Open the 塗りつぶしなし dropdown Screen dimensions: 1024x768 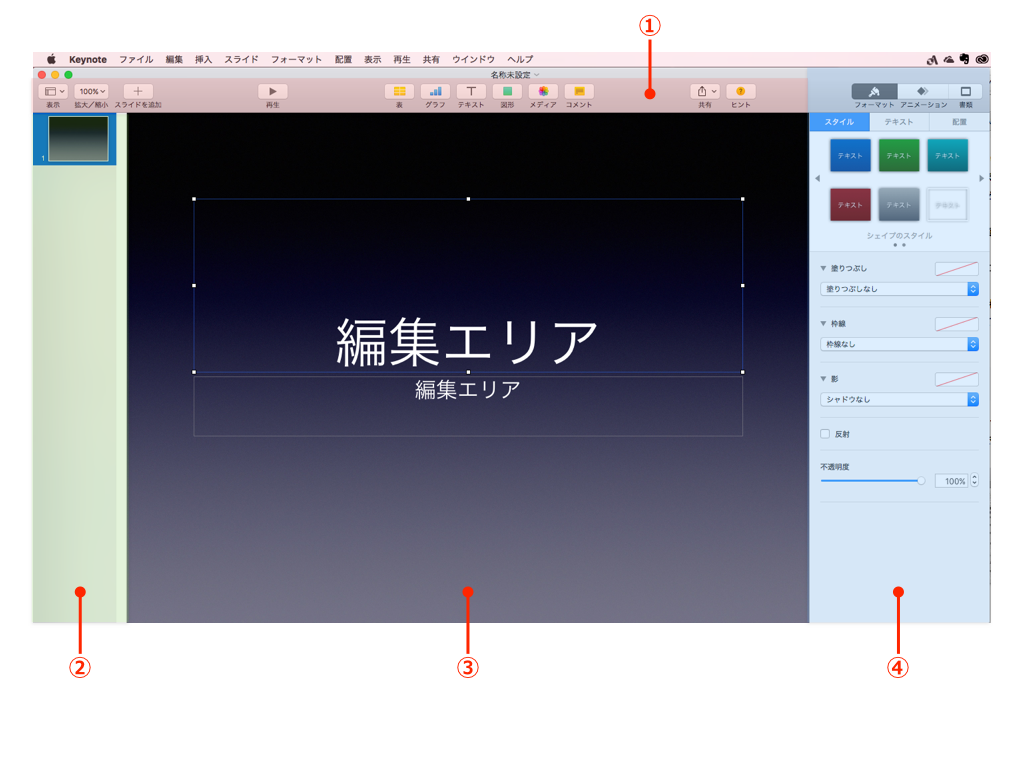point(897,289)
